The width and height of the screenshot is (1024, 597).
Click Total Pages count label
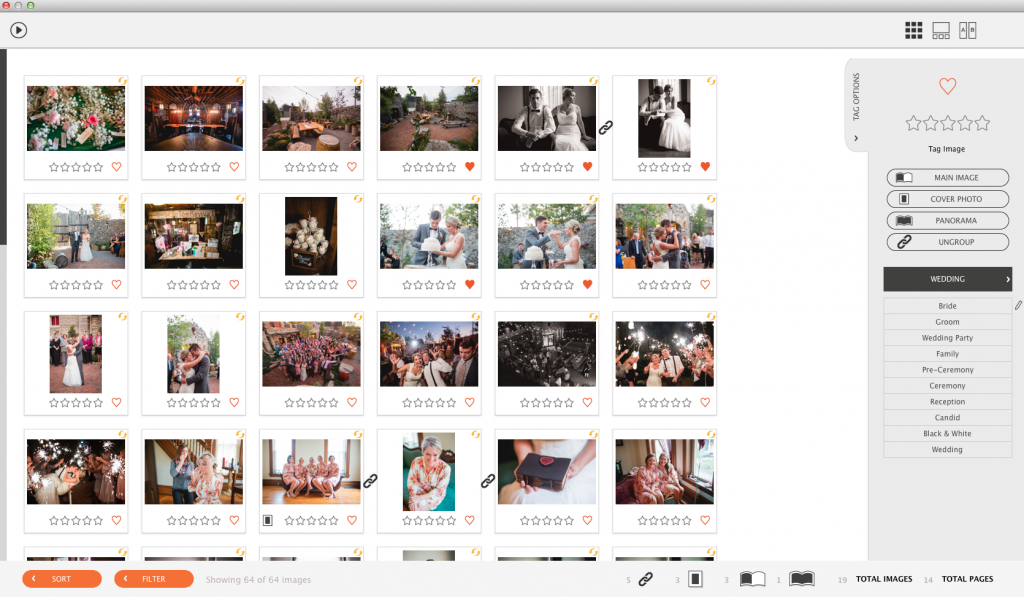pyautogui.click(x=967, y=579)
